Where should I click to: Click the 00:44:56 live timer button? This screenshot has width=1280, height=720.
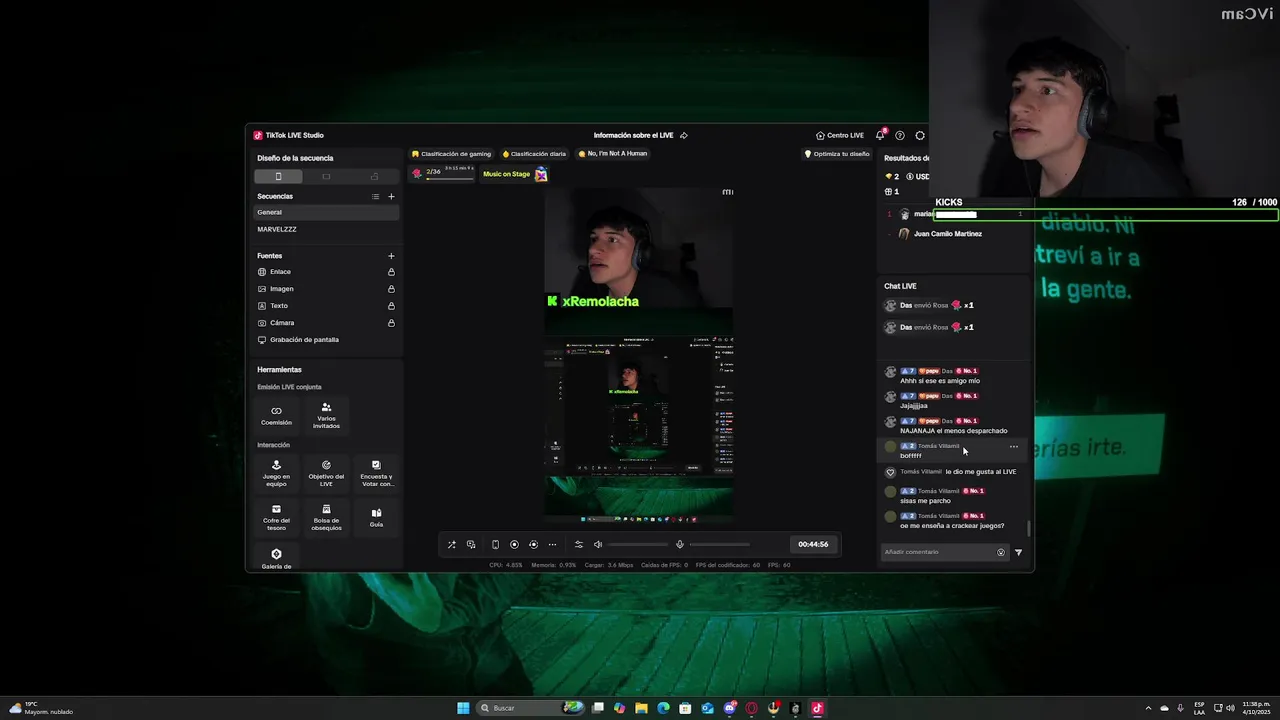(x=813, y=544)
